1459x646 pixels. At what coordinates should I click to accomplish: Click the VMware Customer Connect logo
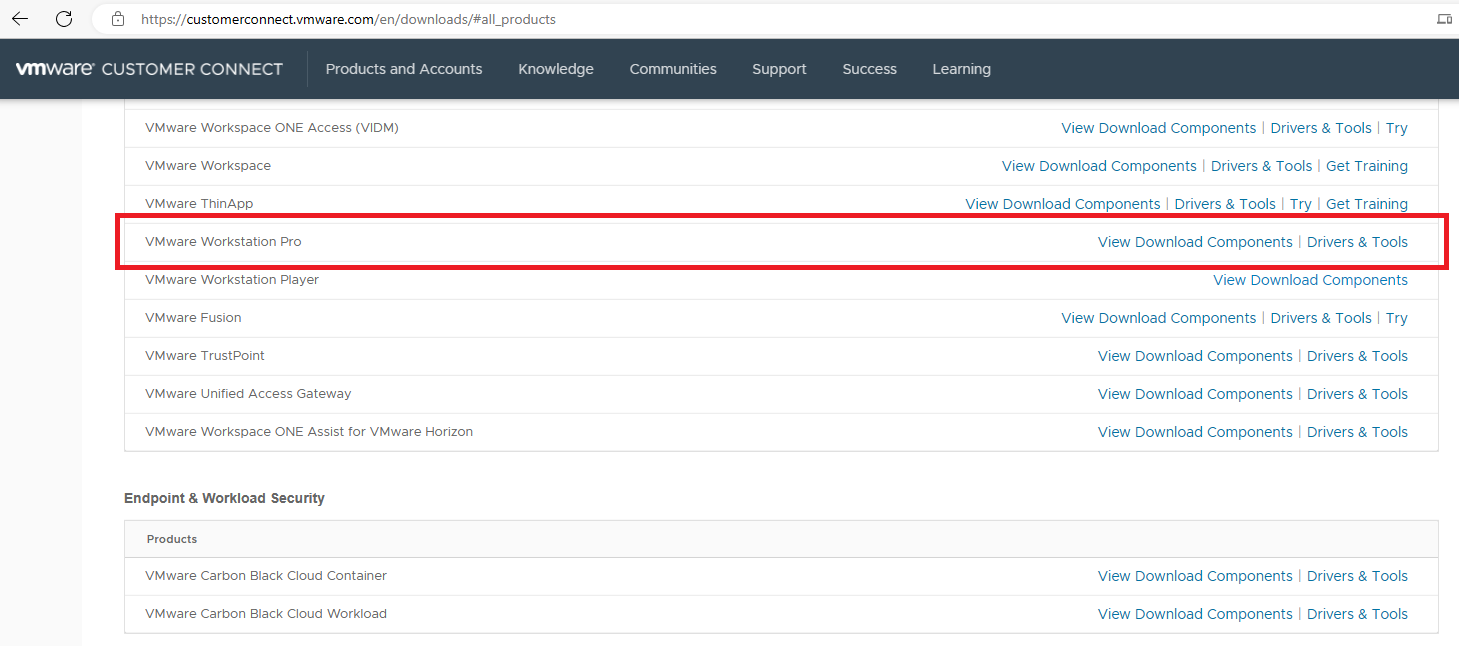tap(149, 69)
